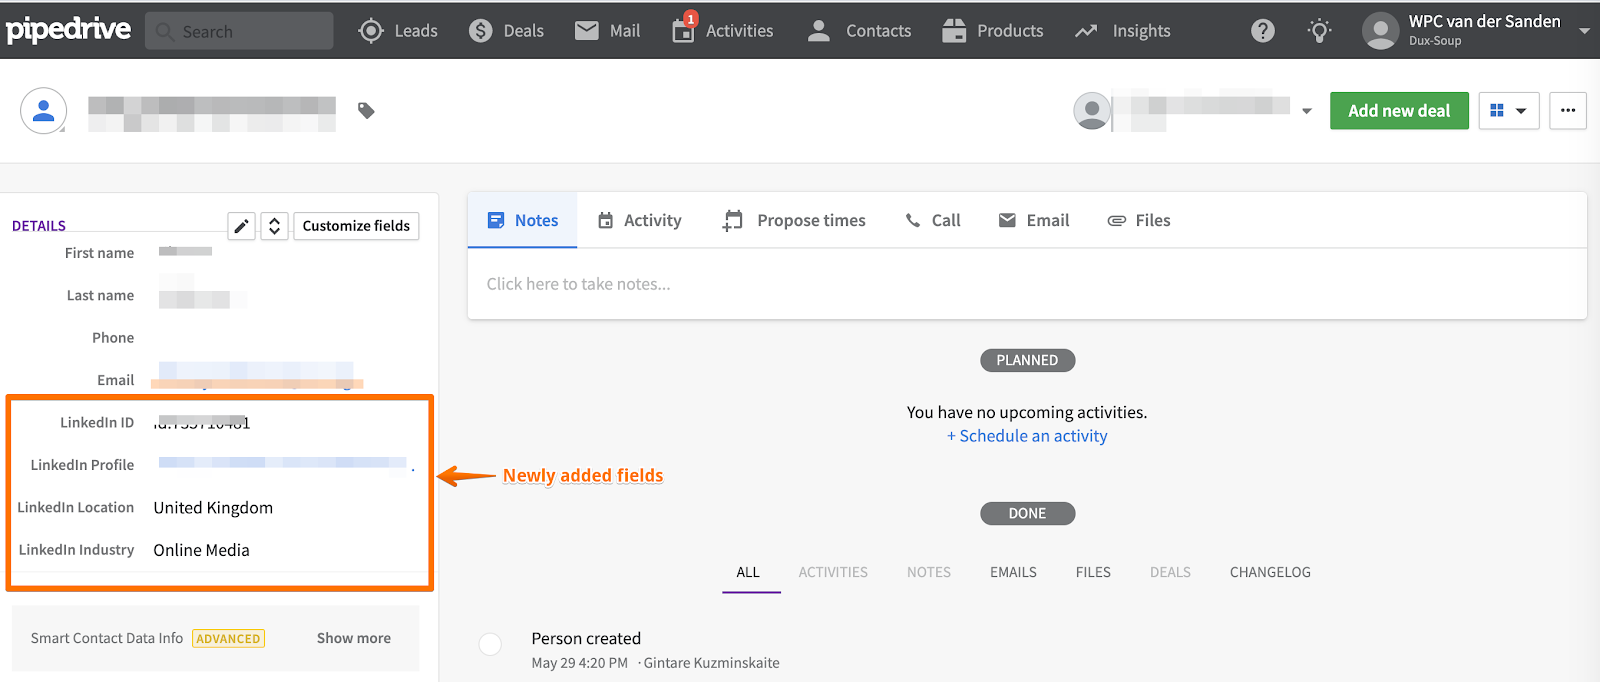This screenshot has height=682, width=1600.
Task: Select the ALL history filter
Action: [x=748, y=572]
